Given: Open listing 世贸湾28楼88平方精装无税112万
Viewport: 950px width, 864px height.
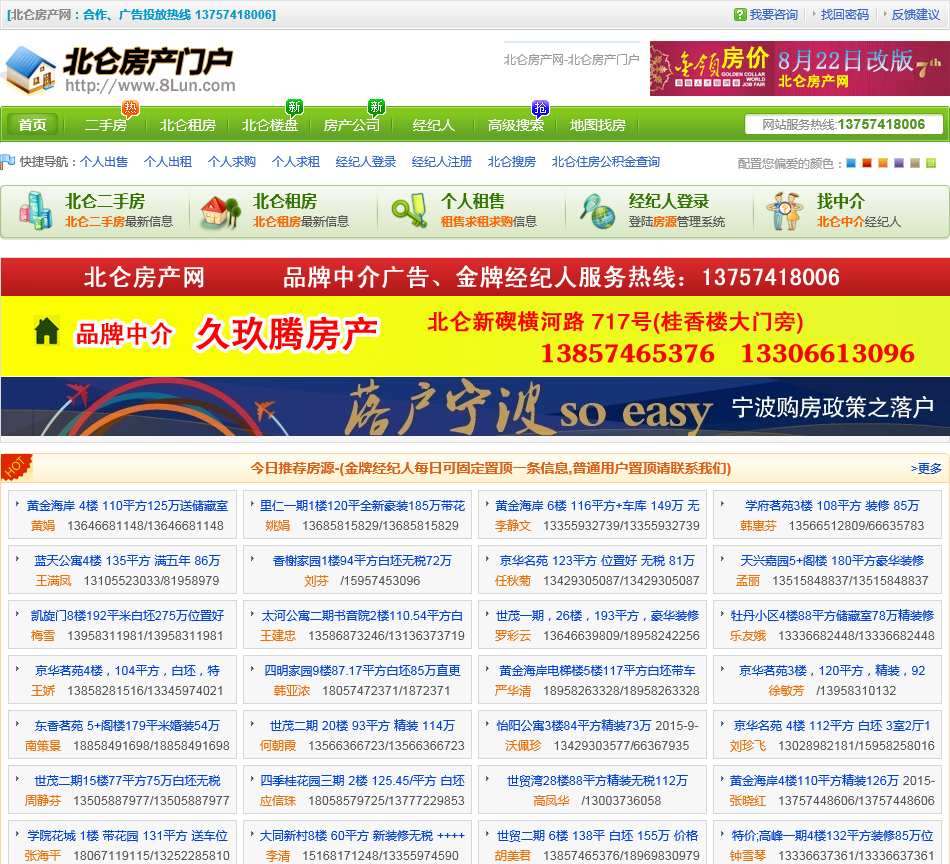Looking at the screenshot, I should (x=597, y=781).
